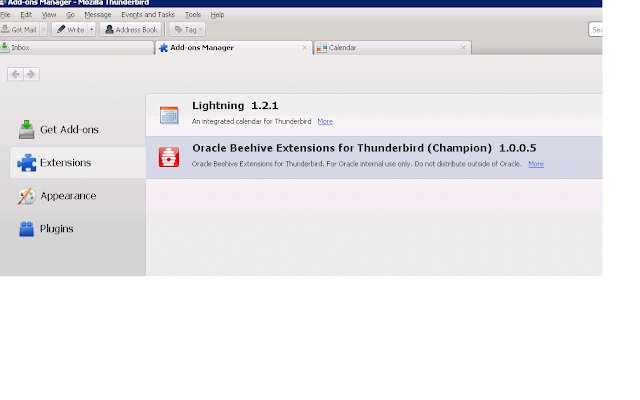Select the Appearance category
The height and width of the screenshot is (400, 640).
(78, 196)
